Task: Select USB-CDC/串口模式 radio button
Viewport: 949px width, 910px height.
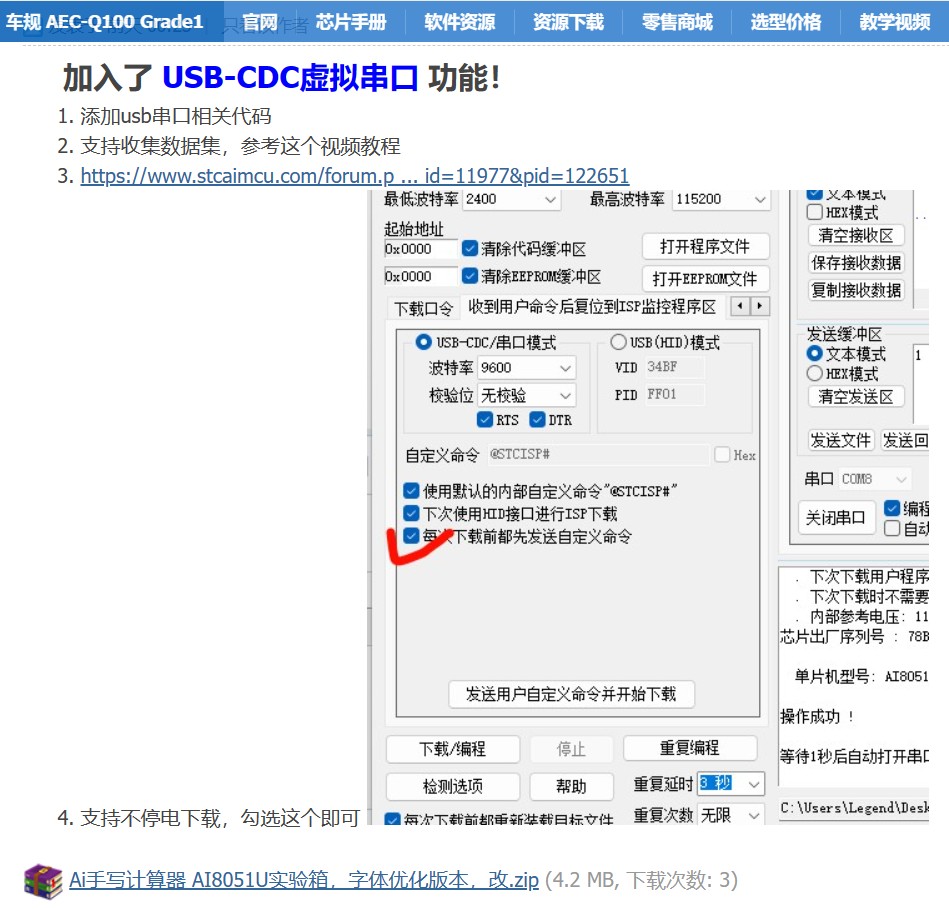Action: pos(423,342)
